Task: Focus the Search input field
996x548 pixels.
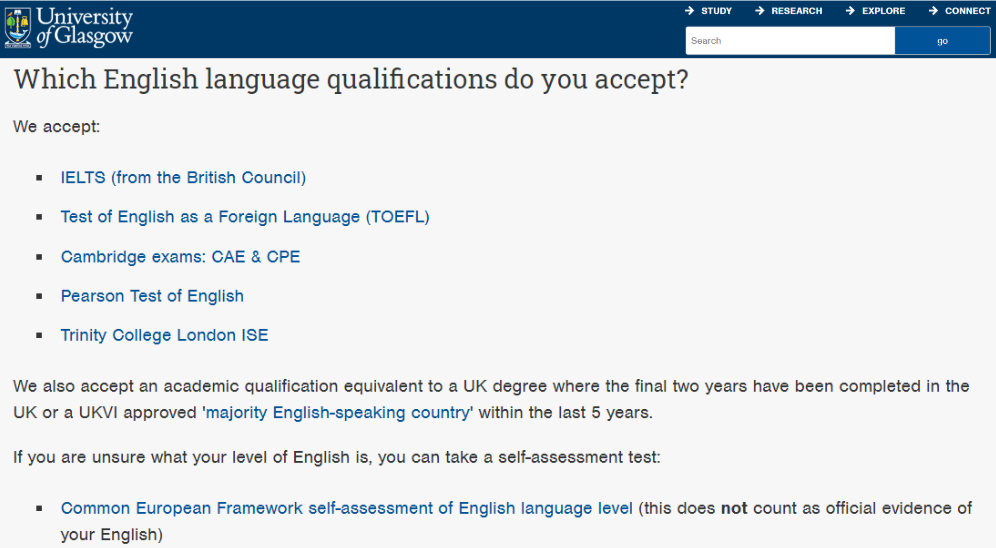Action: pos(789,41)
